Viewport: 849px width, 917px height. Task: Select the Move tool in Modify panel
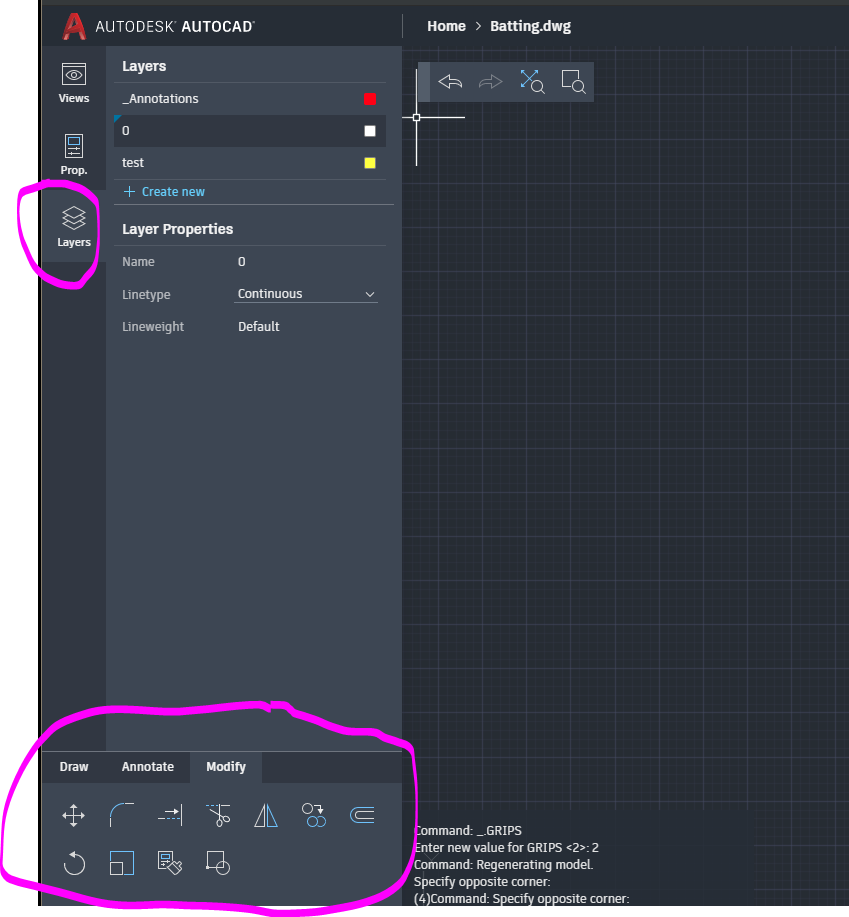[x=73, y=815]
